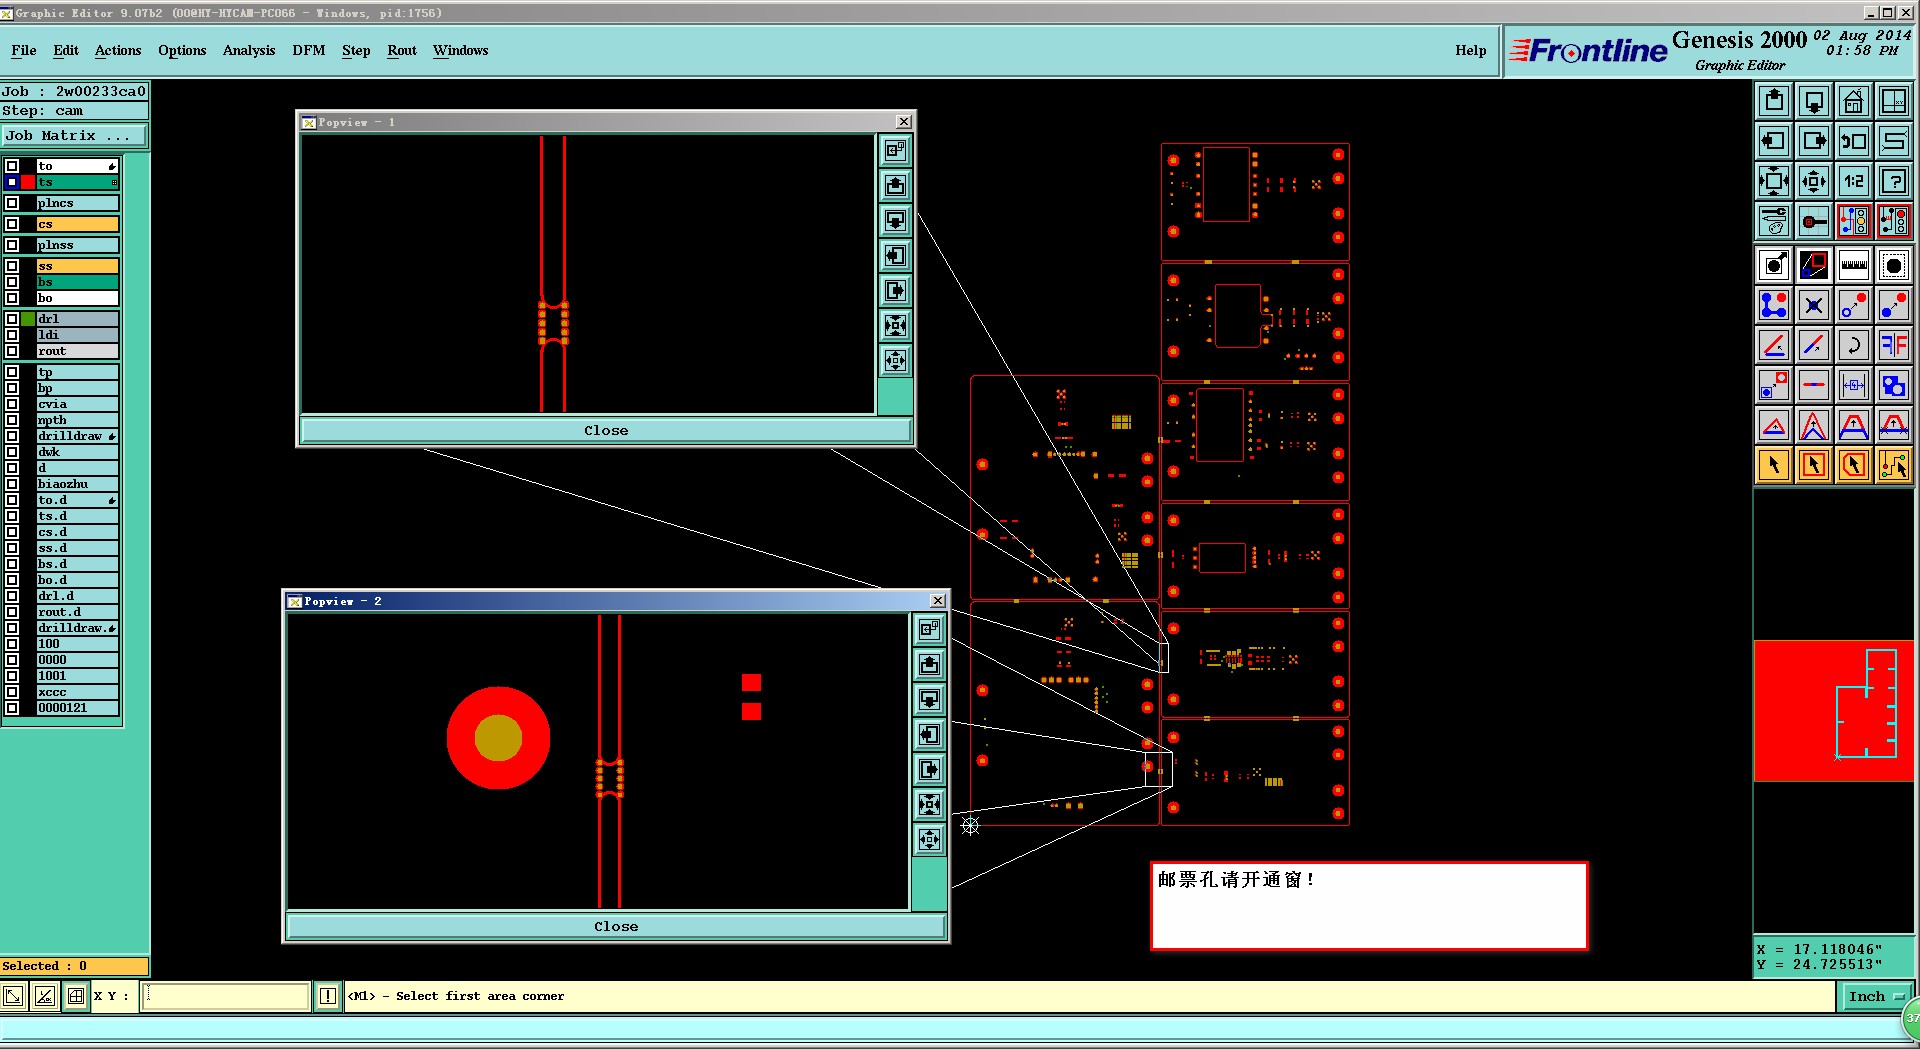Toggle checkbox for layer 'cs'
Screen dimensions: 1920x1049
(12, 224)
